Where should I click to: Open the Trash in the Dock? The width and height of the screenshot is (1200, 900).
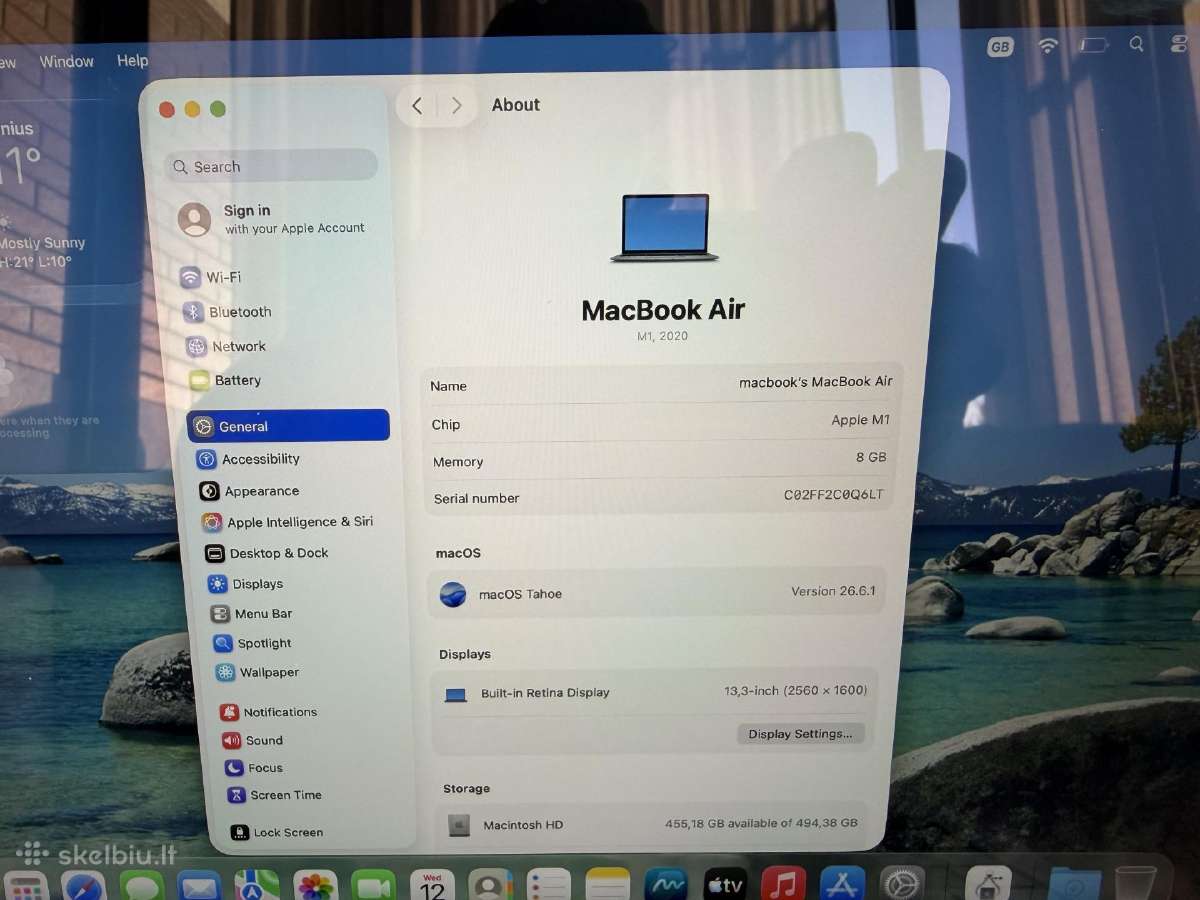(x=1135, y=883)
